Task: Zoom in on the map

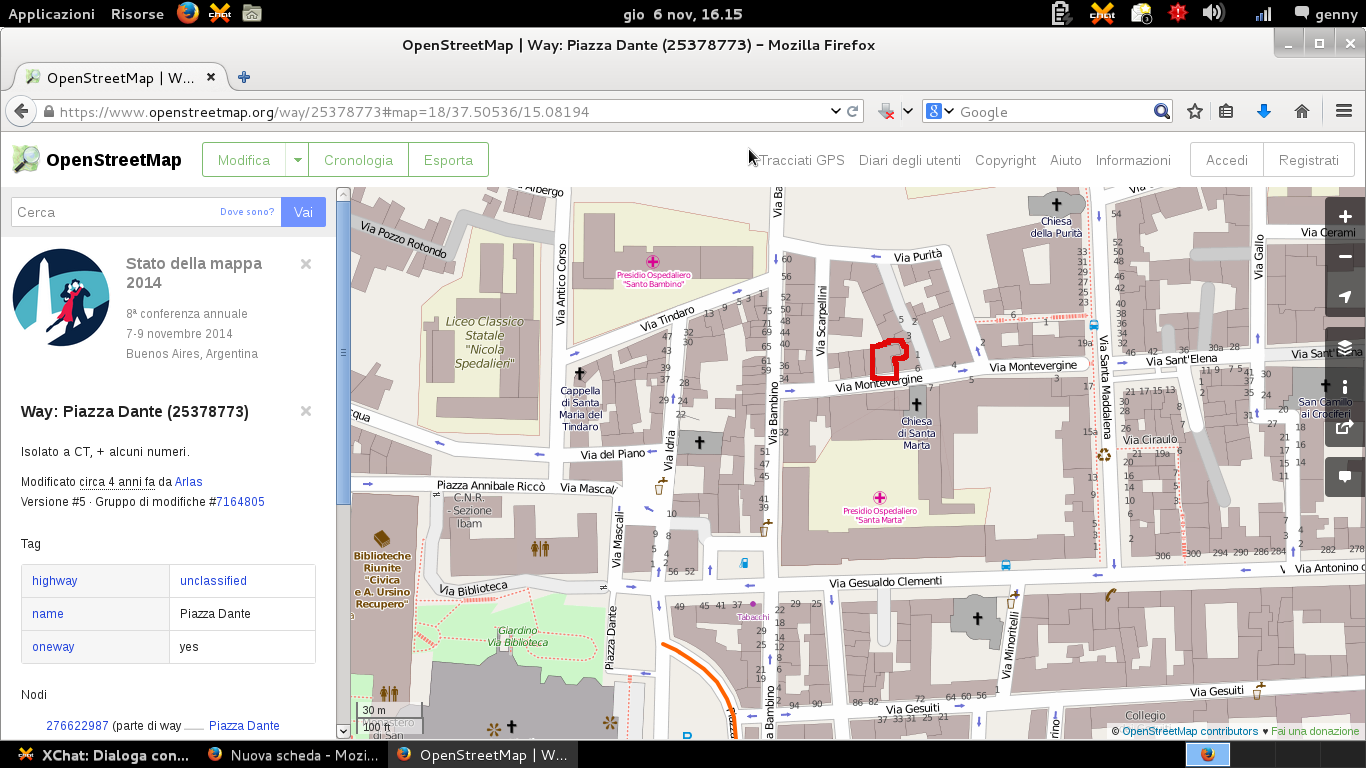Action: [x=1345, y=217]
